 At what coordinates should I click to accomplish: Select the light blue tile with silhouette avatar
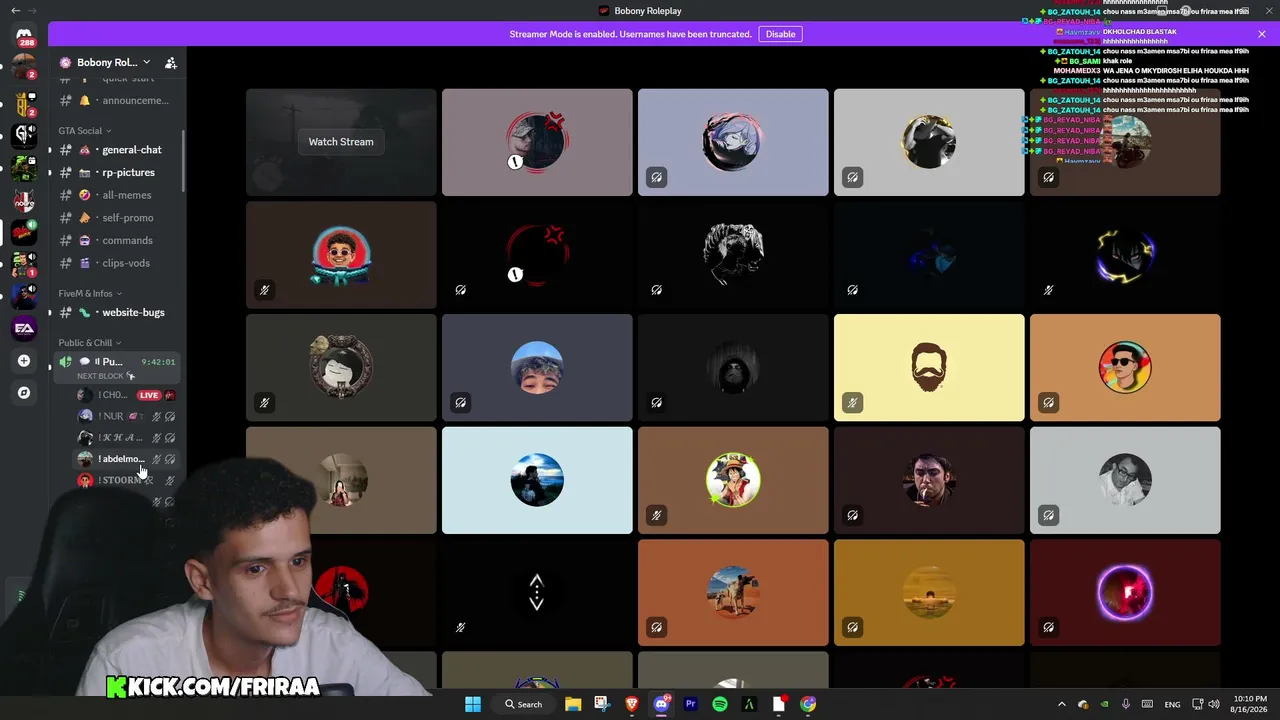(537, 480)
